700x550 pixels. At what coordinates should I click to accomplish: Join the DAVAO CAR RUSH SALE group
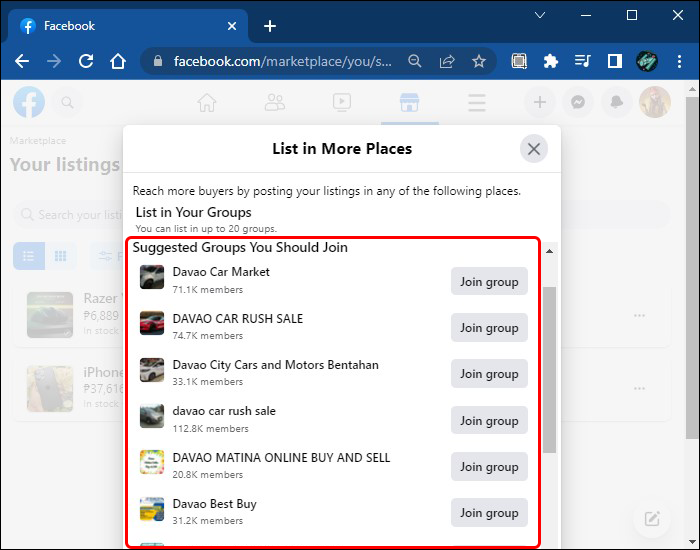(x=489, y=328)
